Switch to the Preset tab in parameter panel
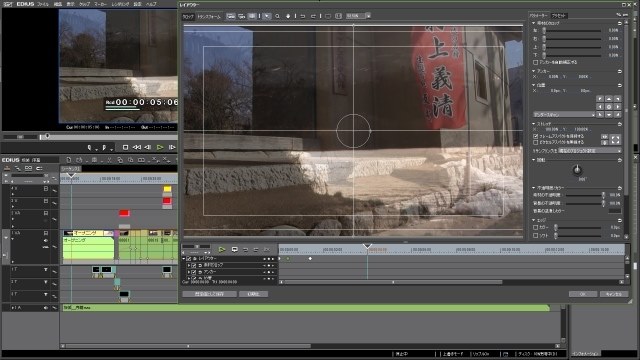The width and height of the screenshot is (640, 360). [x=558, y=16]
